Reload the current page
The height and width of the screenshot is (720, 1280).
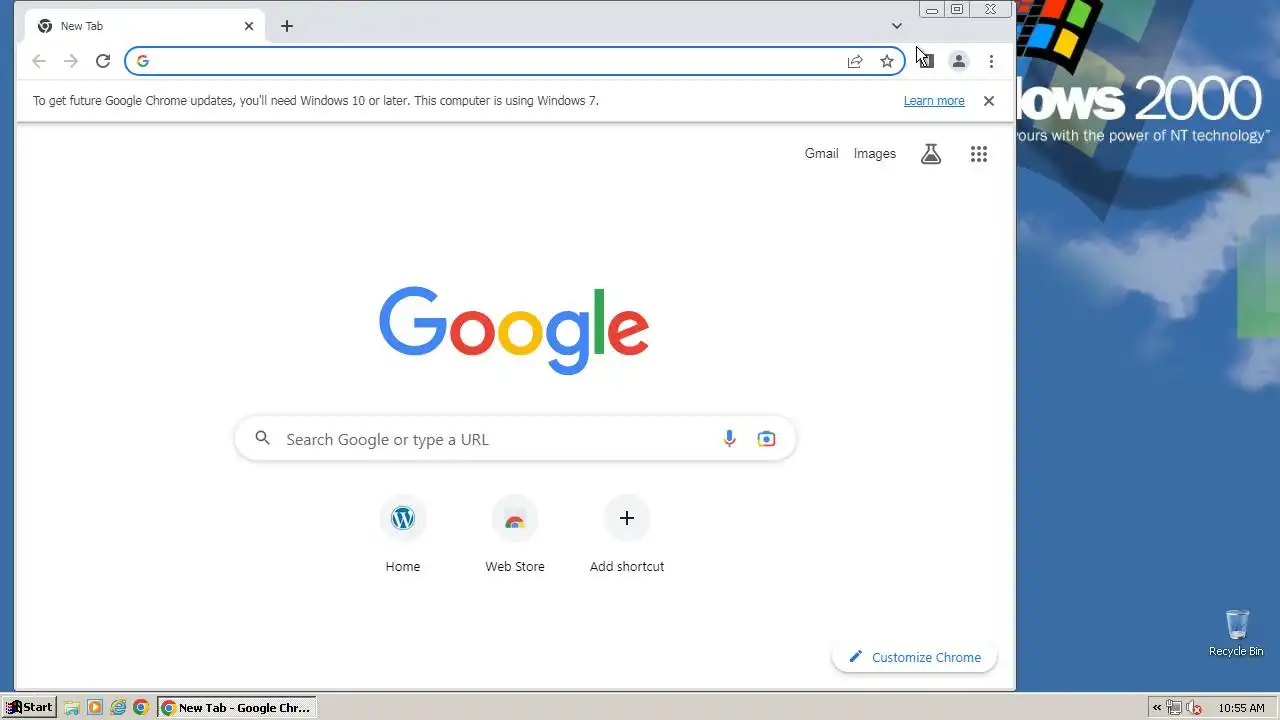coord(103,61)
